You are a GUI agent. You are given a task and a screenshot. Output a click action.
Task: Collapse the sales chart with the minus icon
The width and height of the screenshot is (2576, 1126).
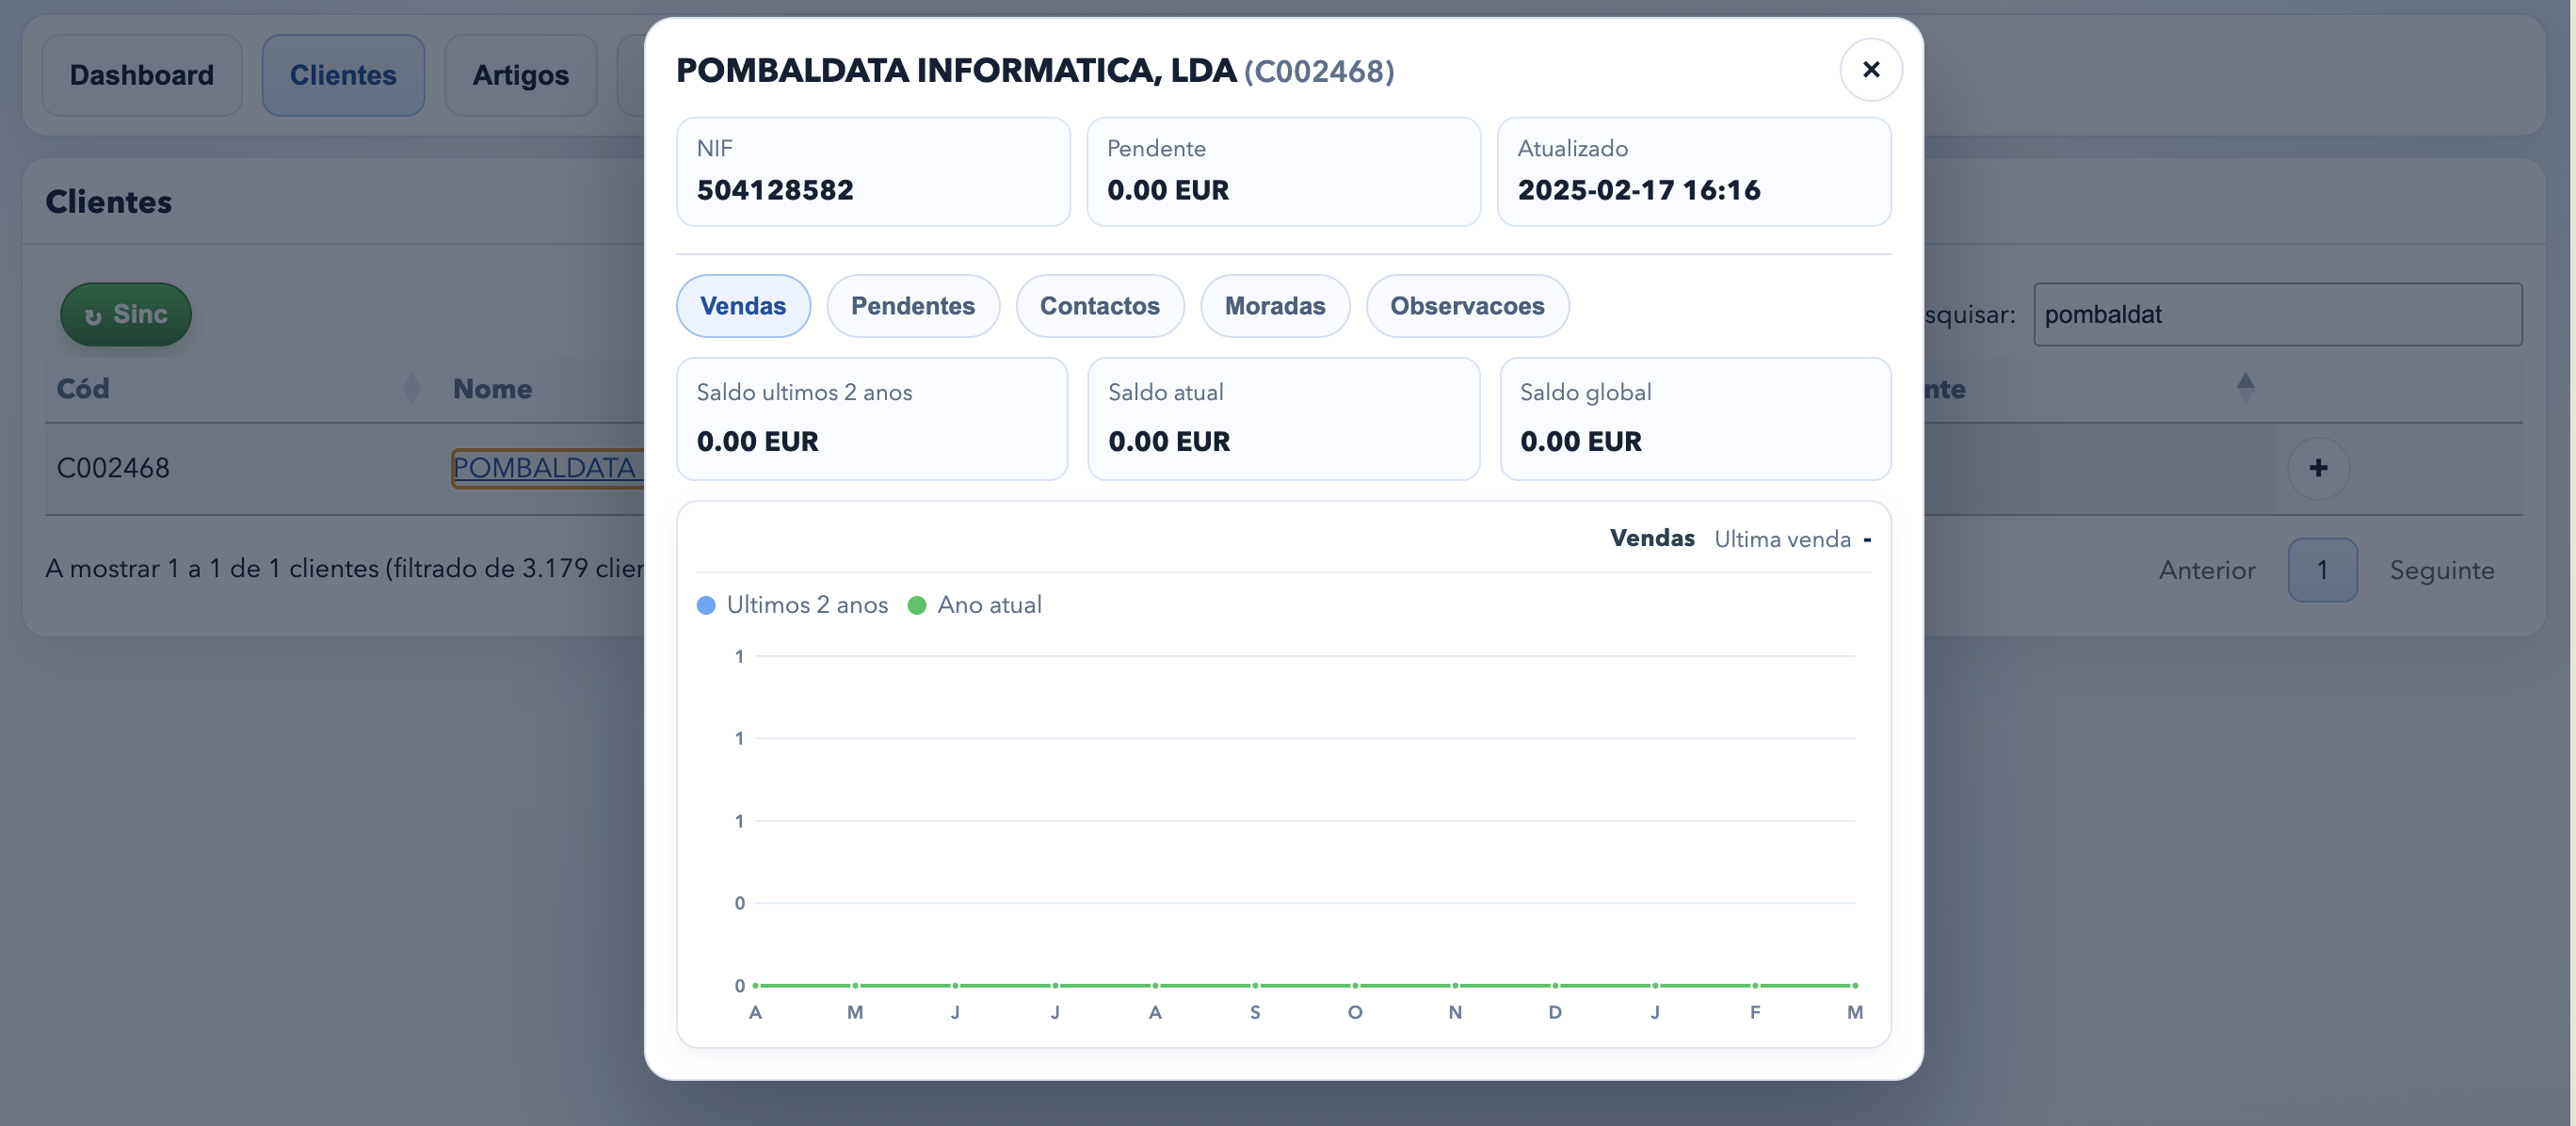(1866, 539)
